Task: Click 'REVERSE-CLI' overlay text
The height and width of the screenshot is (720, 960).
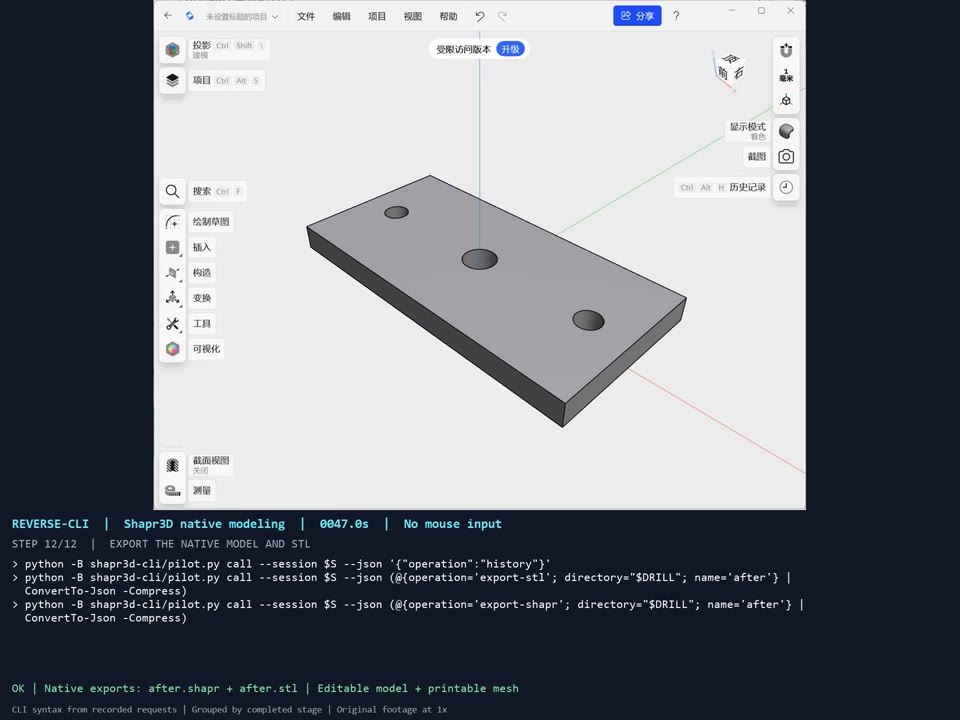Action: [50, 524]
